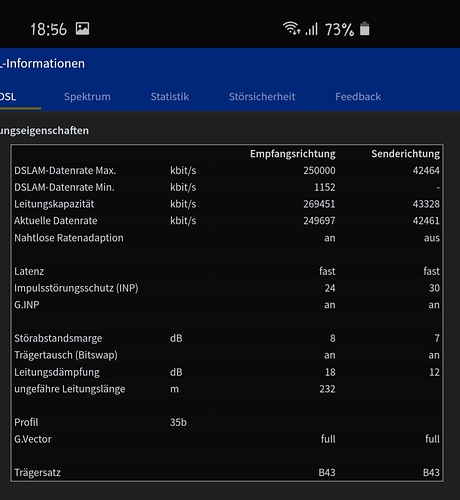Tap the Profil value 35b
This screenshot has width=460, height=500.
178,422
